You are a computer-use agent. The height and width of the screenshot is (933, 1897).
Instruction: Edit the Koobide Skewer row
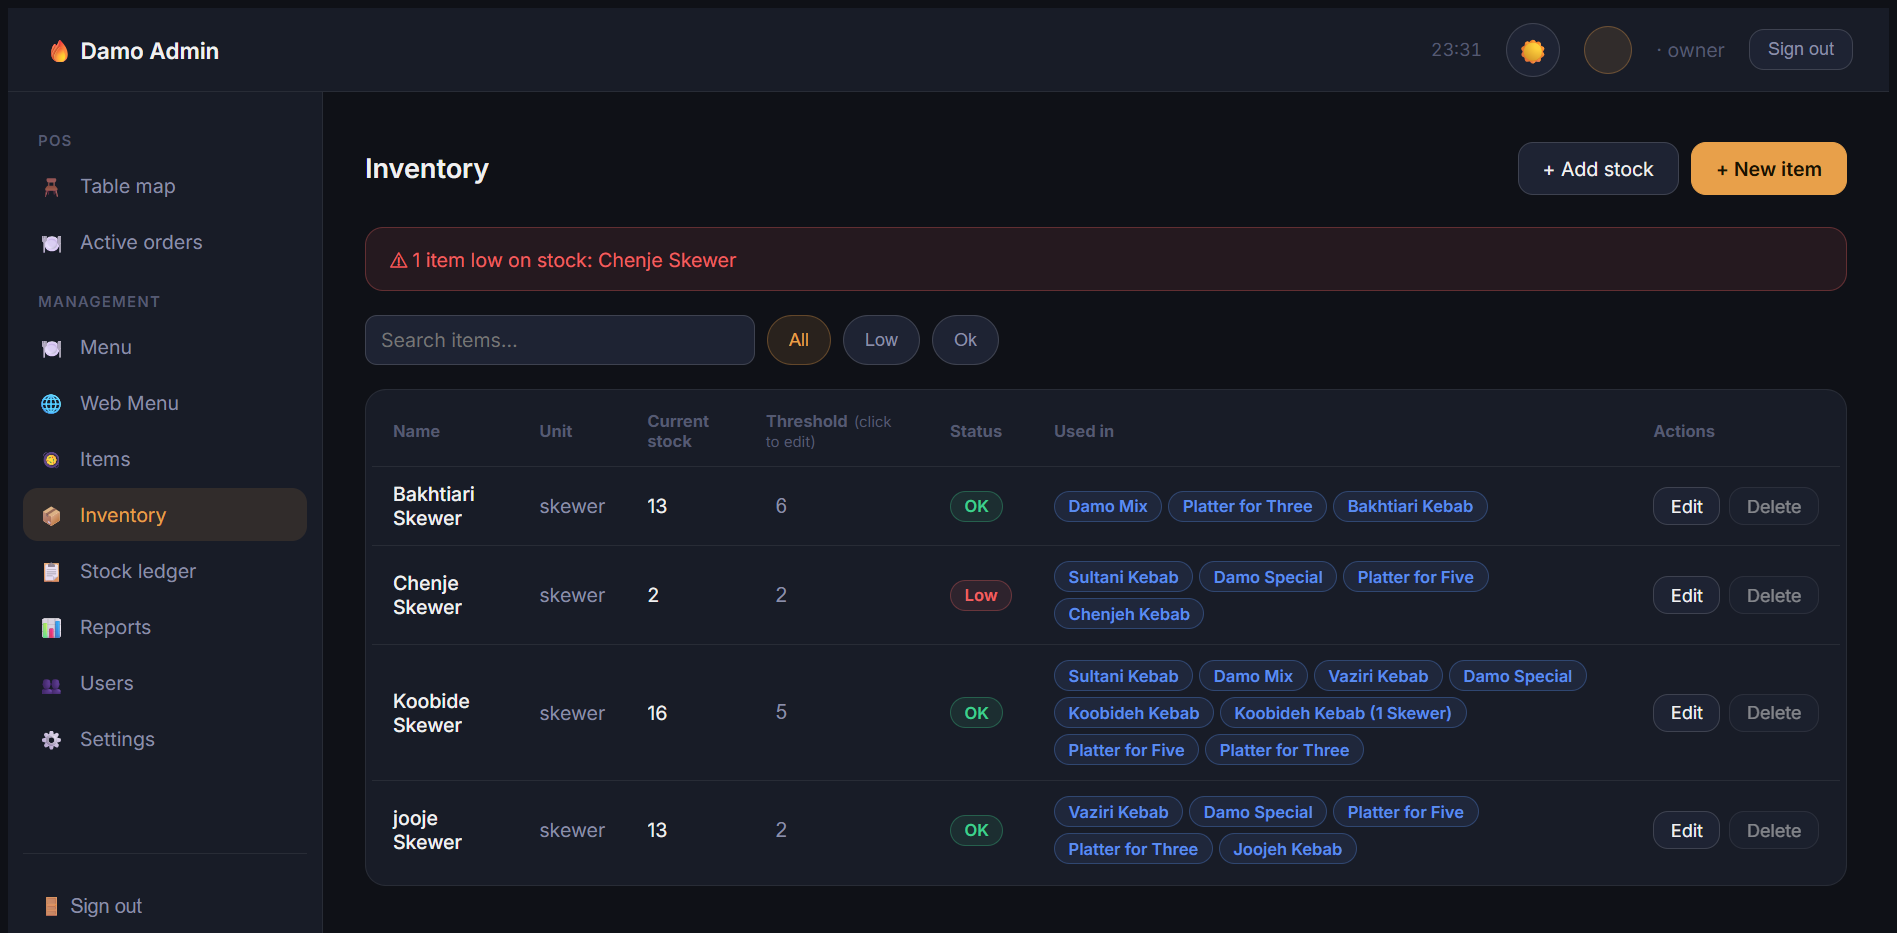1685,713
